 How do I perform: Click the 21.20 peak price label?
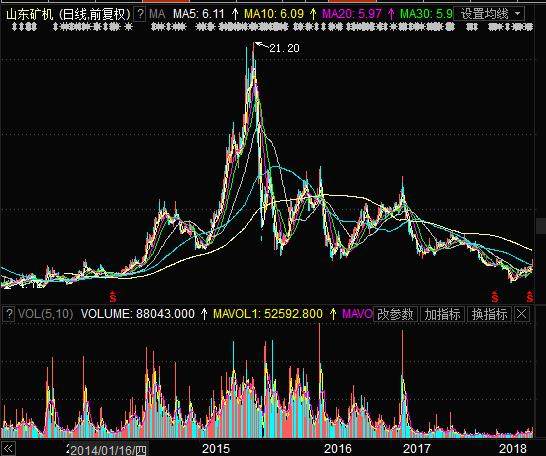(284, 48)
